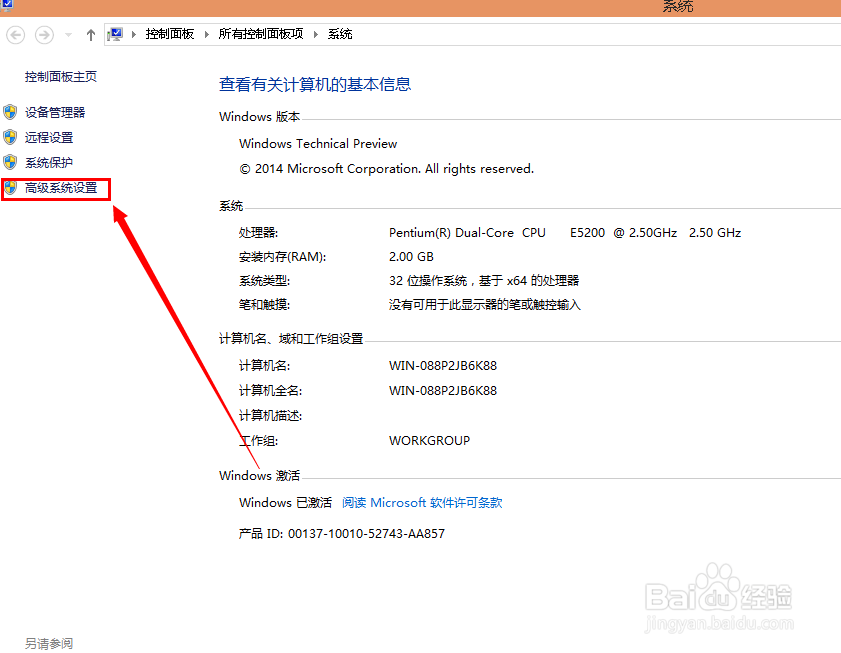Click the 2.00 GB memory value
This screenshot has height=653, width=841.
tap(411, 256)
